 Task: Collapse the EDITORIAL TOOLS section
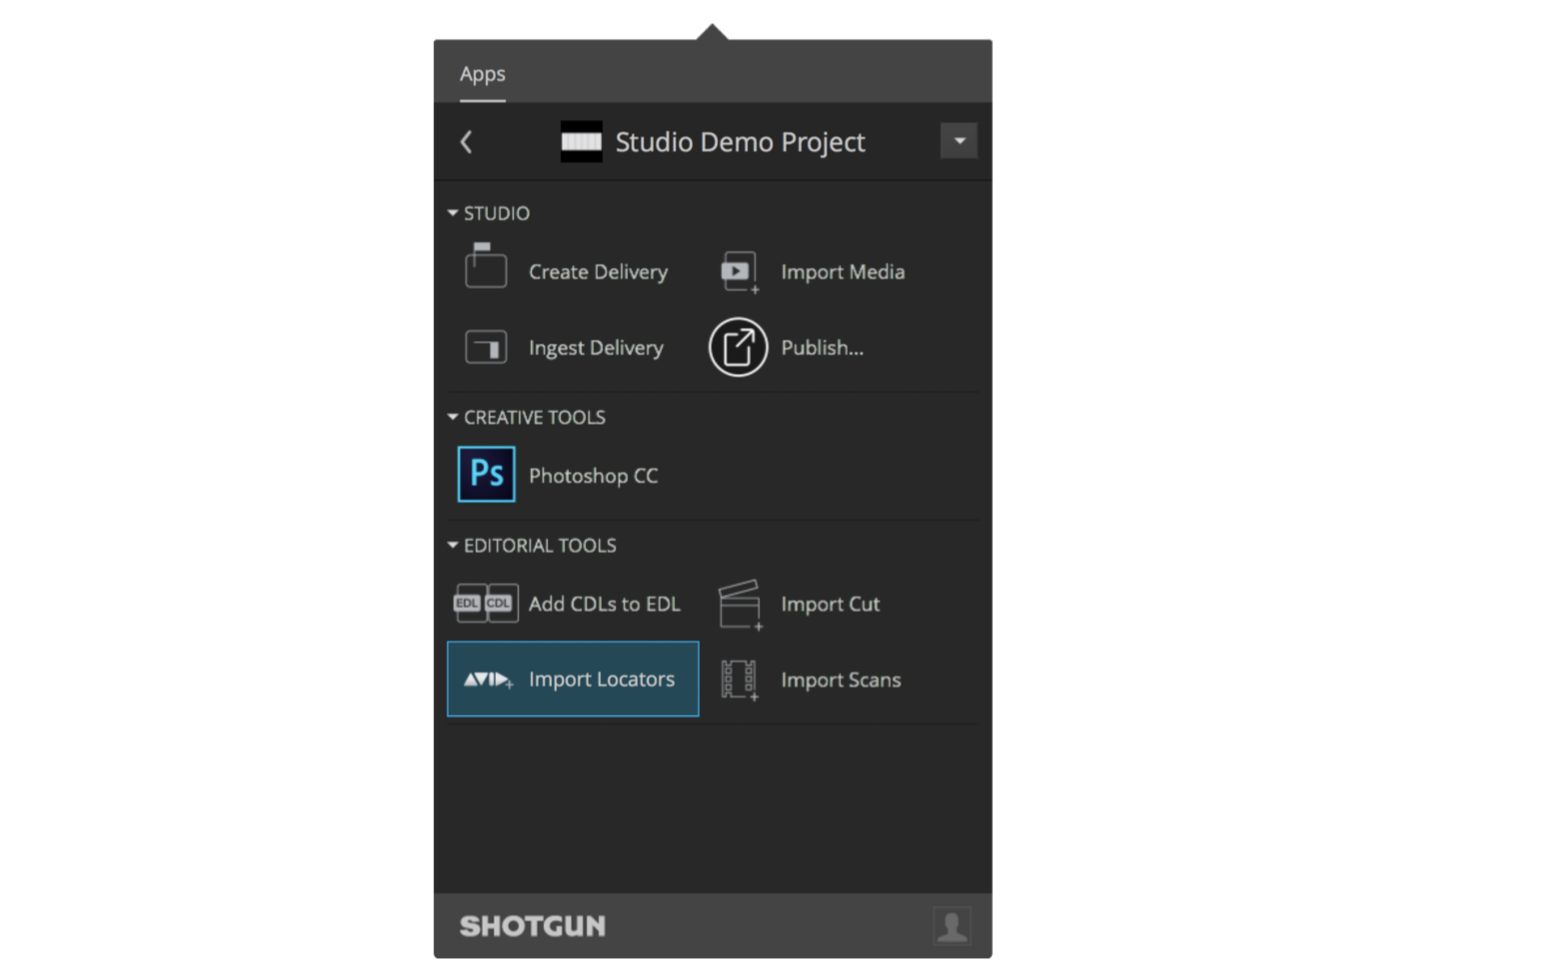coord(453,545)
